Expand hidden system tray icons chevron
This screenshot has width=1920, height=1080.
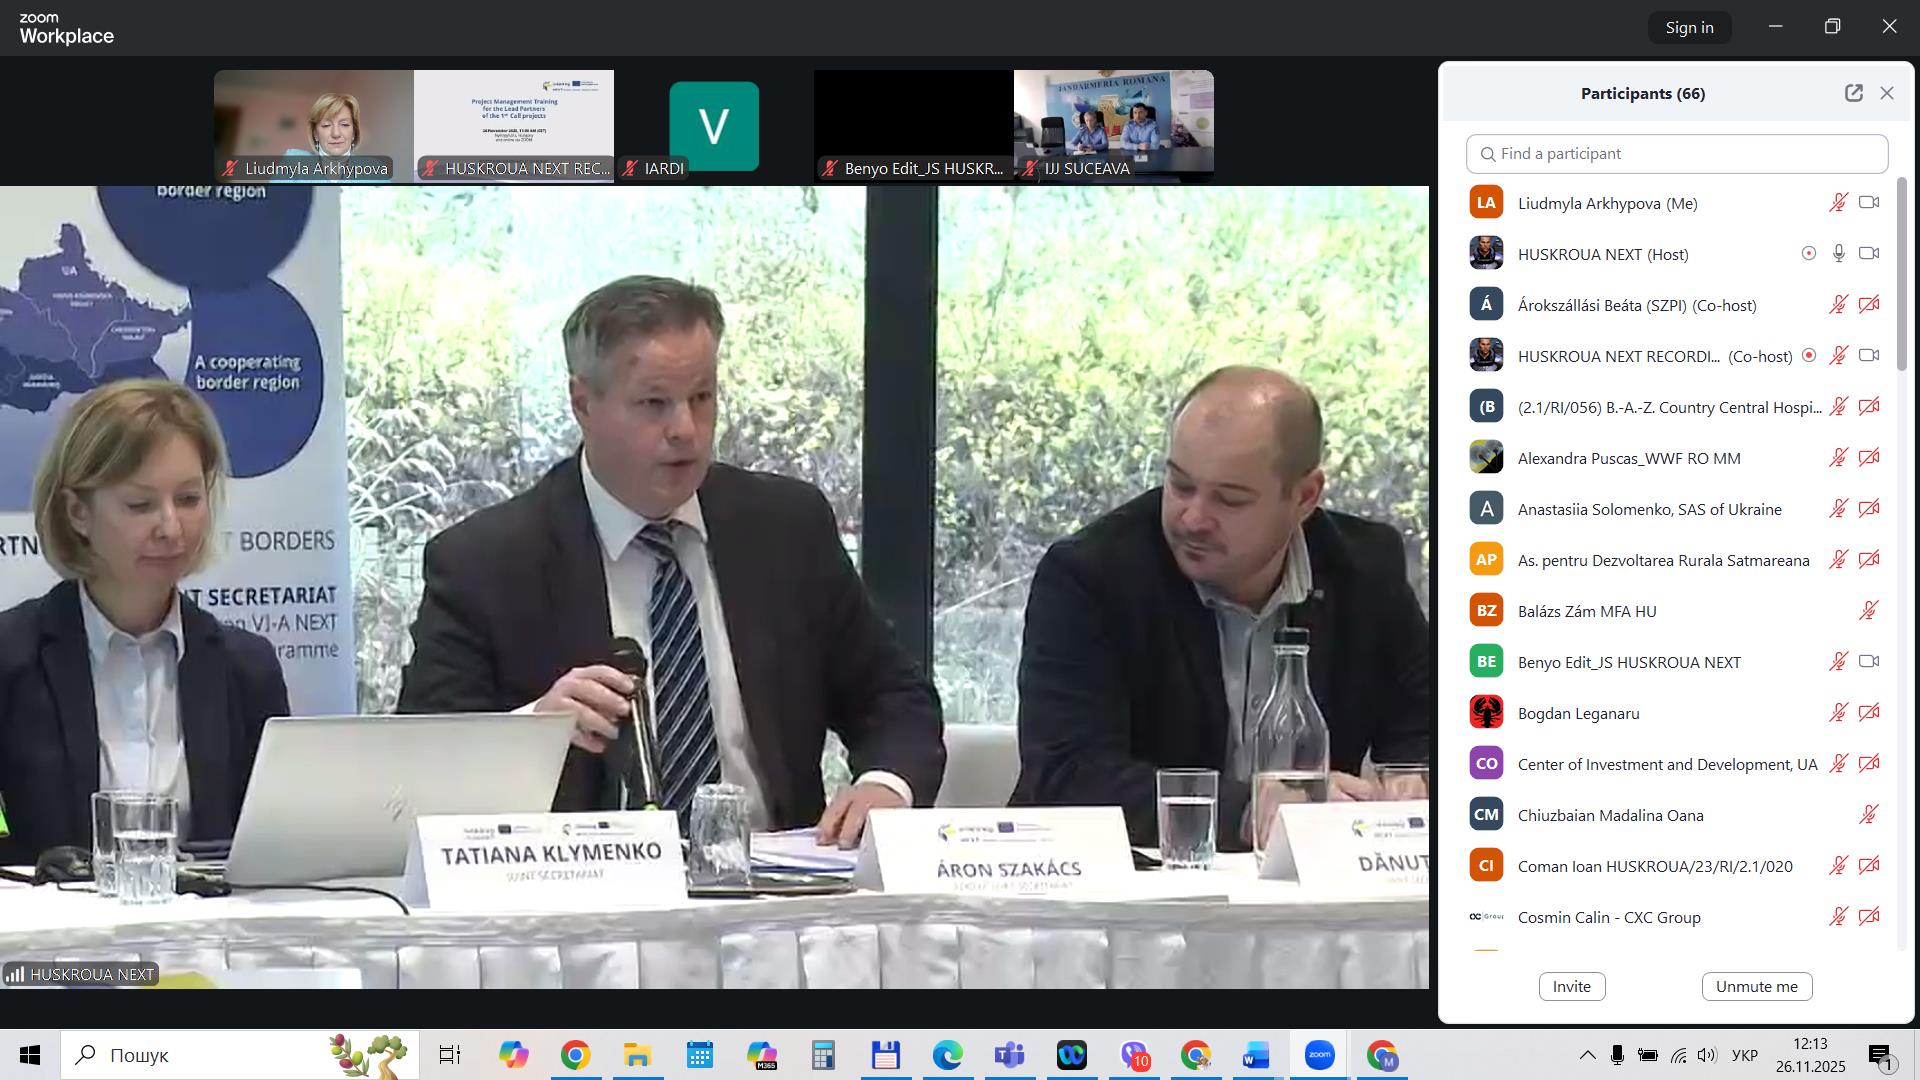[1587, 1056]
